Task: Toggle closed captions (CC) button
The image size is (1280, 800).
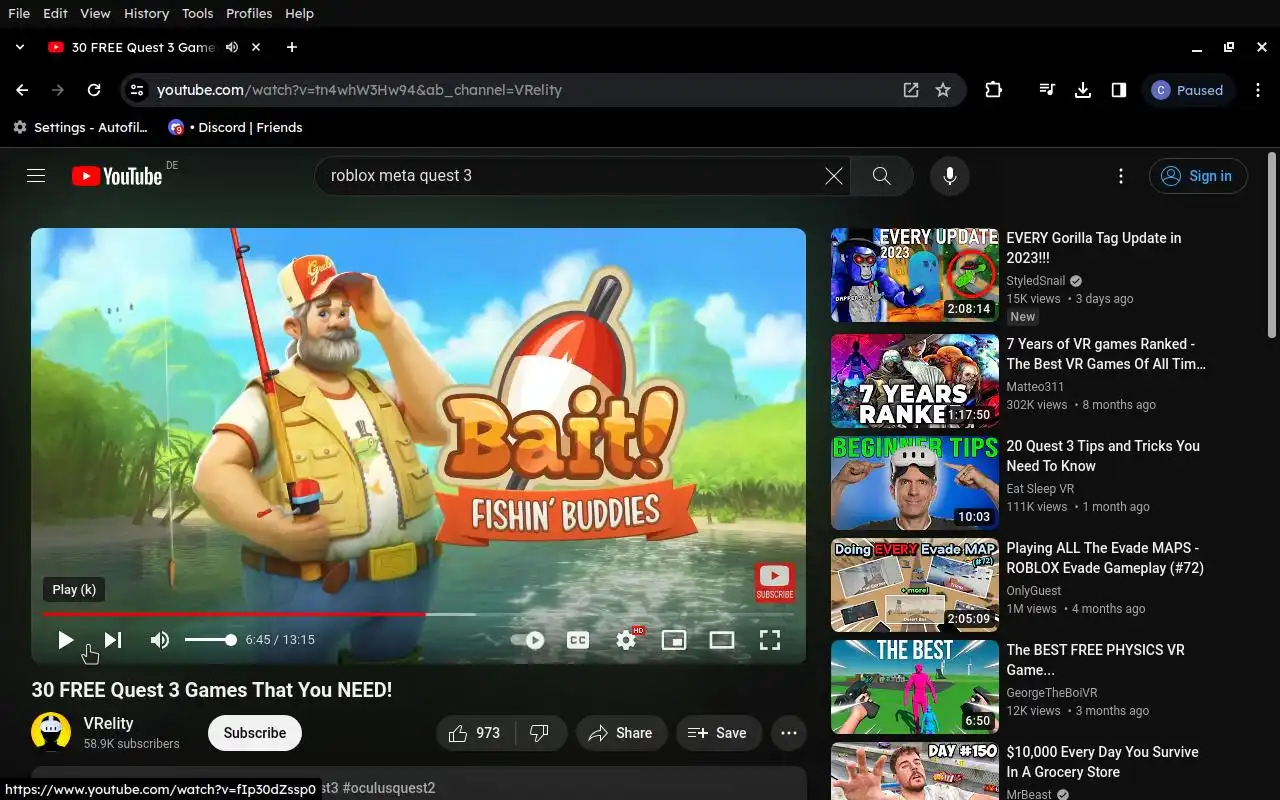Action: 578,640
